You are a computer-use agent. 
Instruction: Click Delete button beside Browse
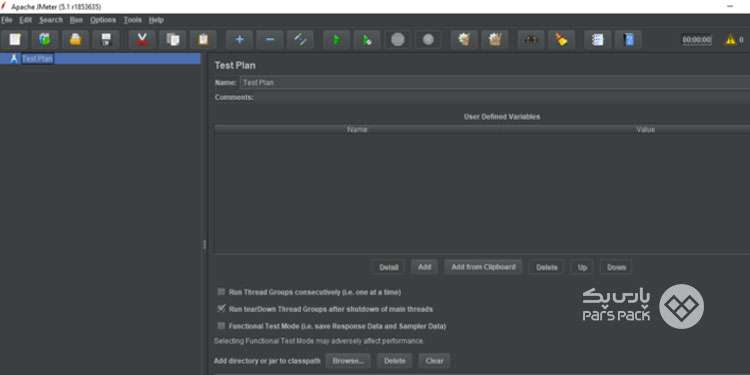tap(394, 361)
